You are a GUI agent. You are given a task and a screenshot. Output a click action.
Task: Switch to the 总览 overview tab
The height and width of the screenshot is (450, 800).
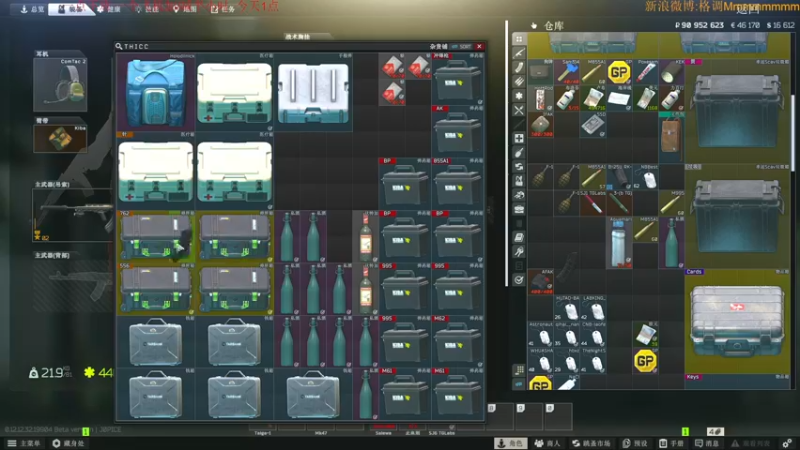coord(32,9)
